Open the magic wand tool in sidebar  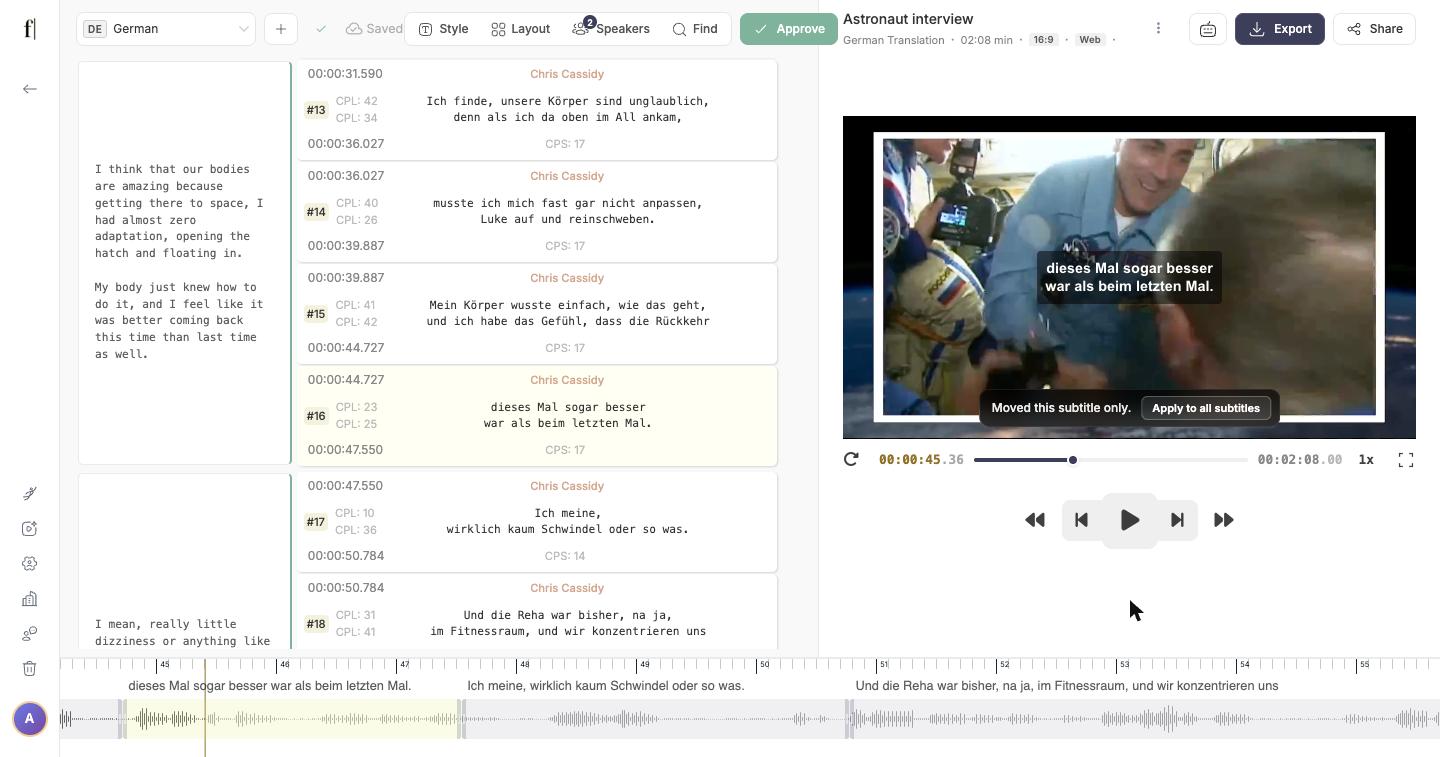tap(30, 493)
